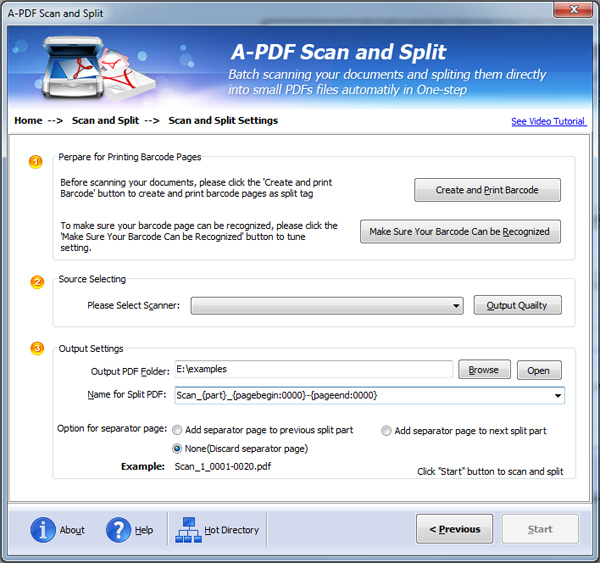Click Make Sure Your Barcode Can be Recognized
Screen dimensions: 600x563
460,232
